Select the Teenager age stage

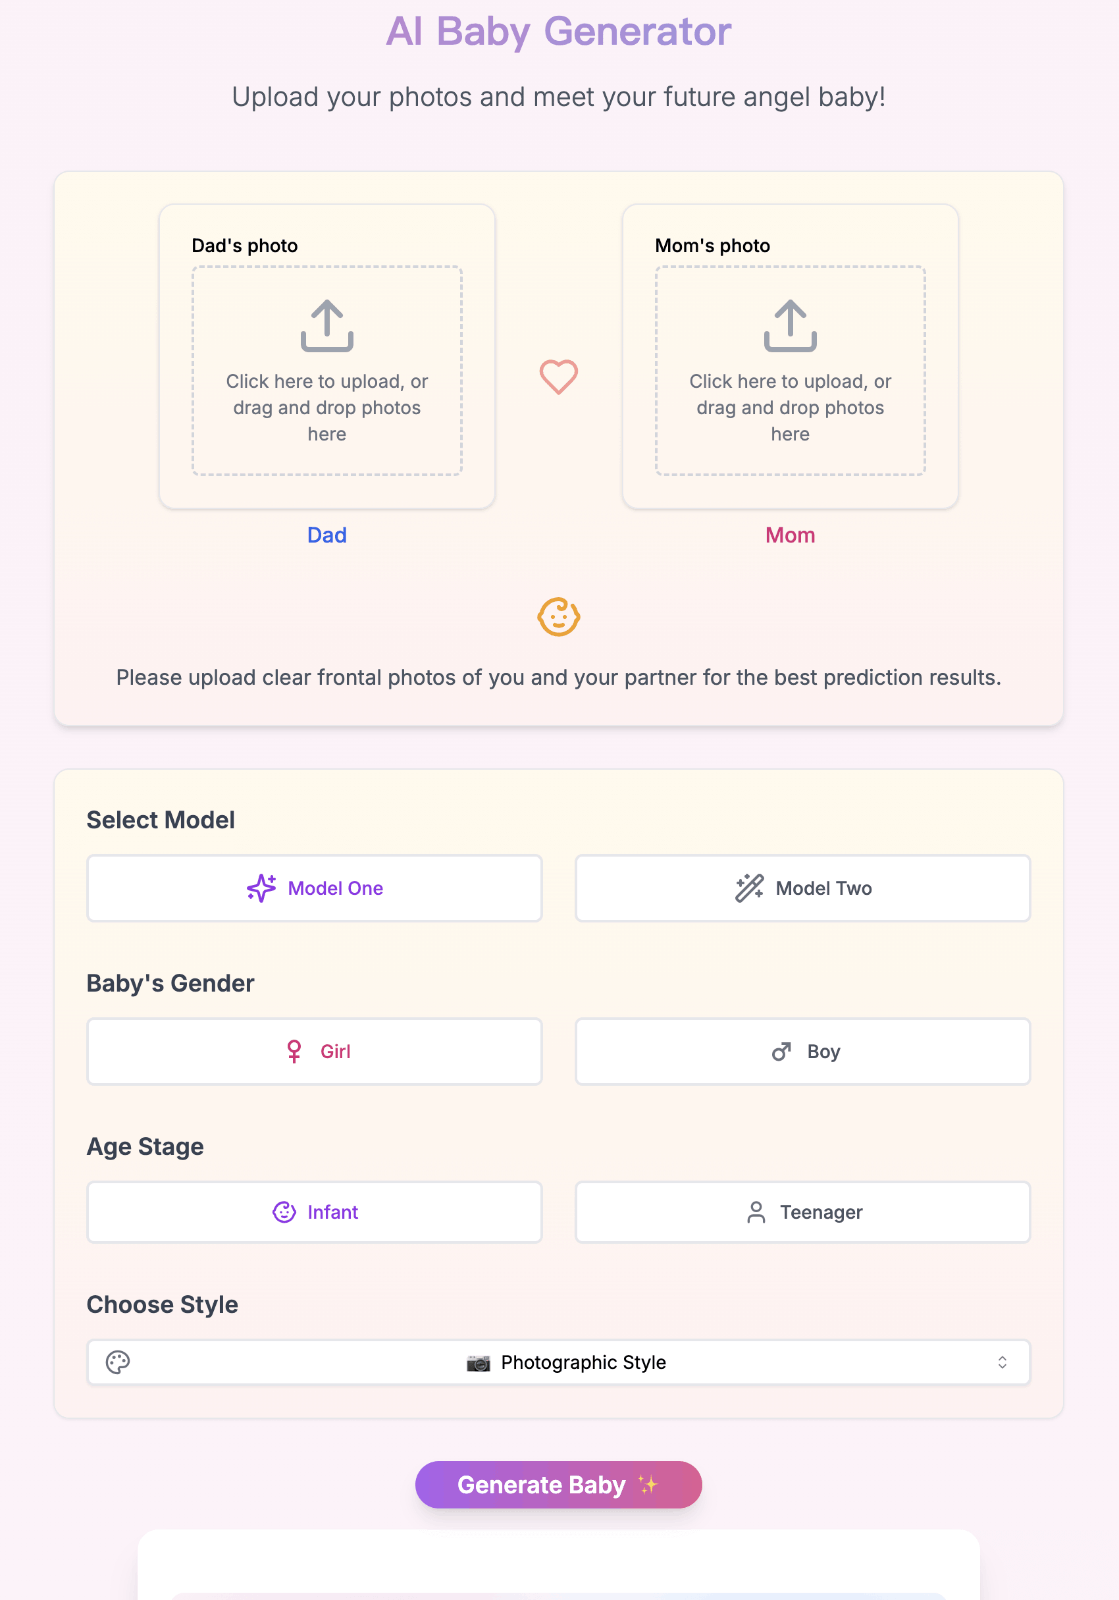tap(802, 1212)
